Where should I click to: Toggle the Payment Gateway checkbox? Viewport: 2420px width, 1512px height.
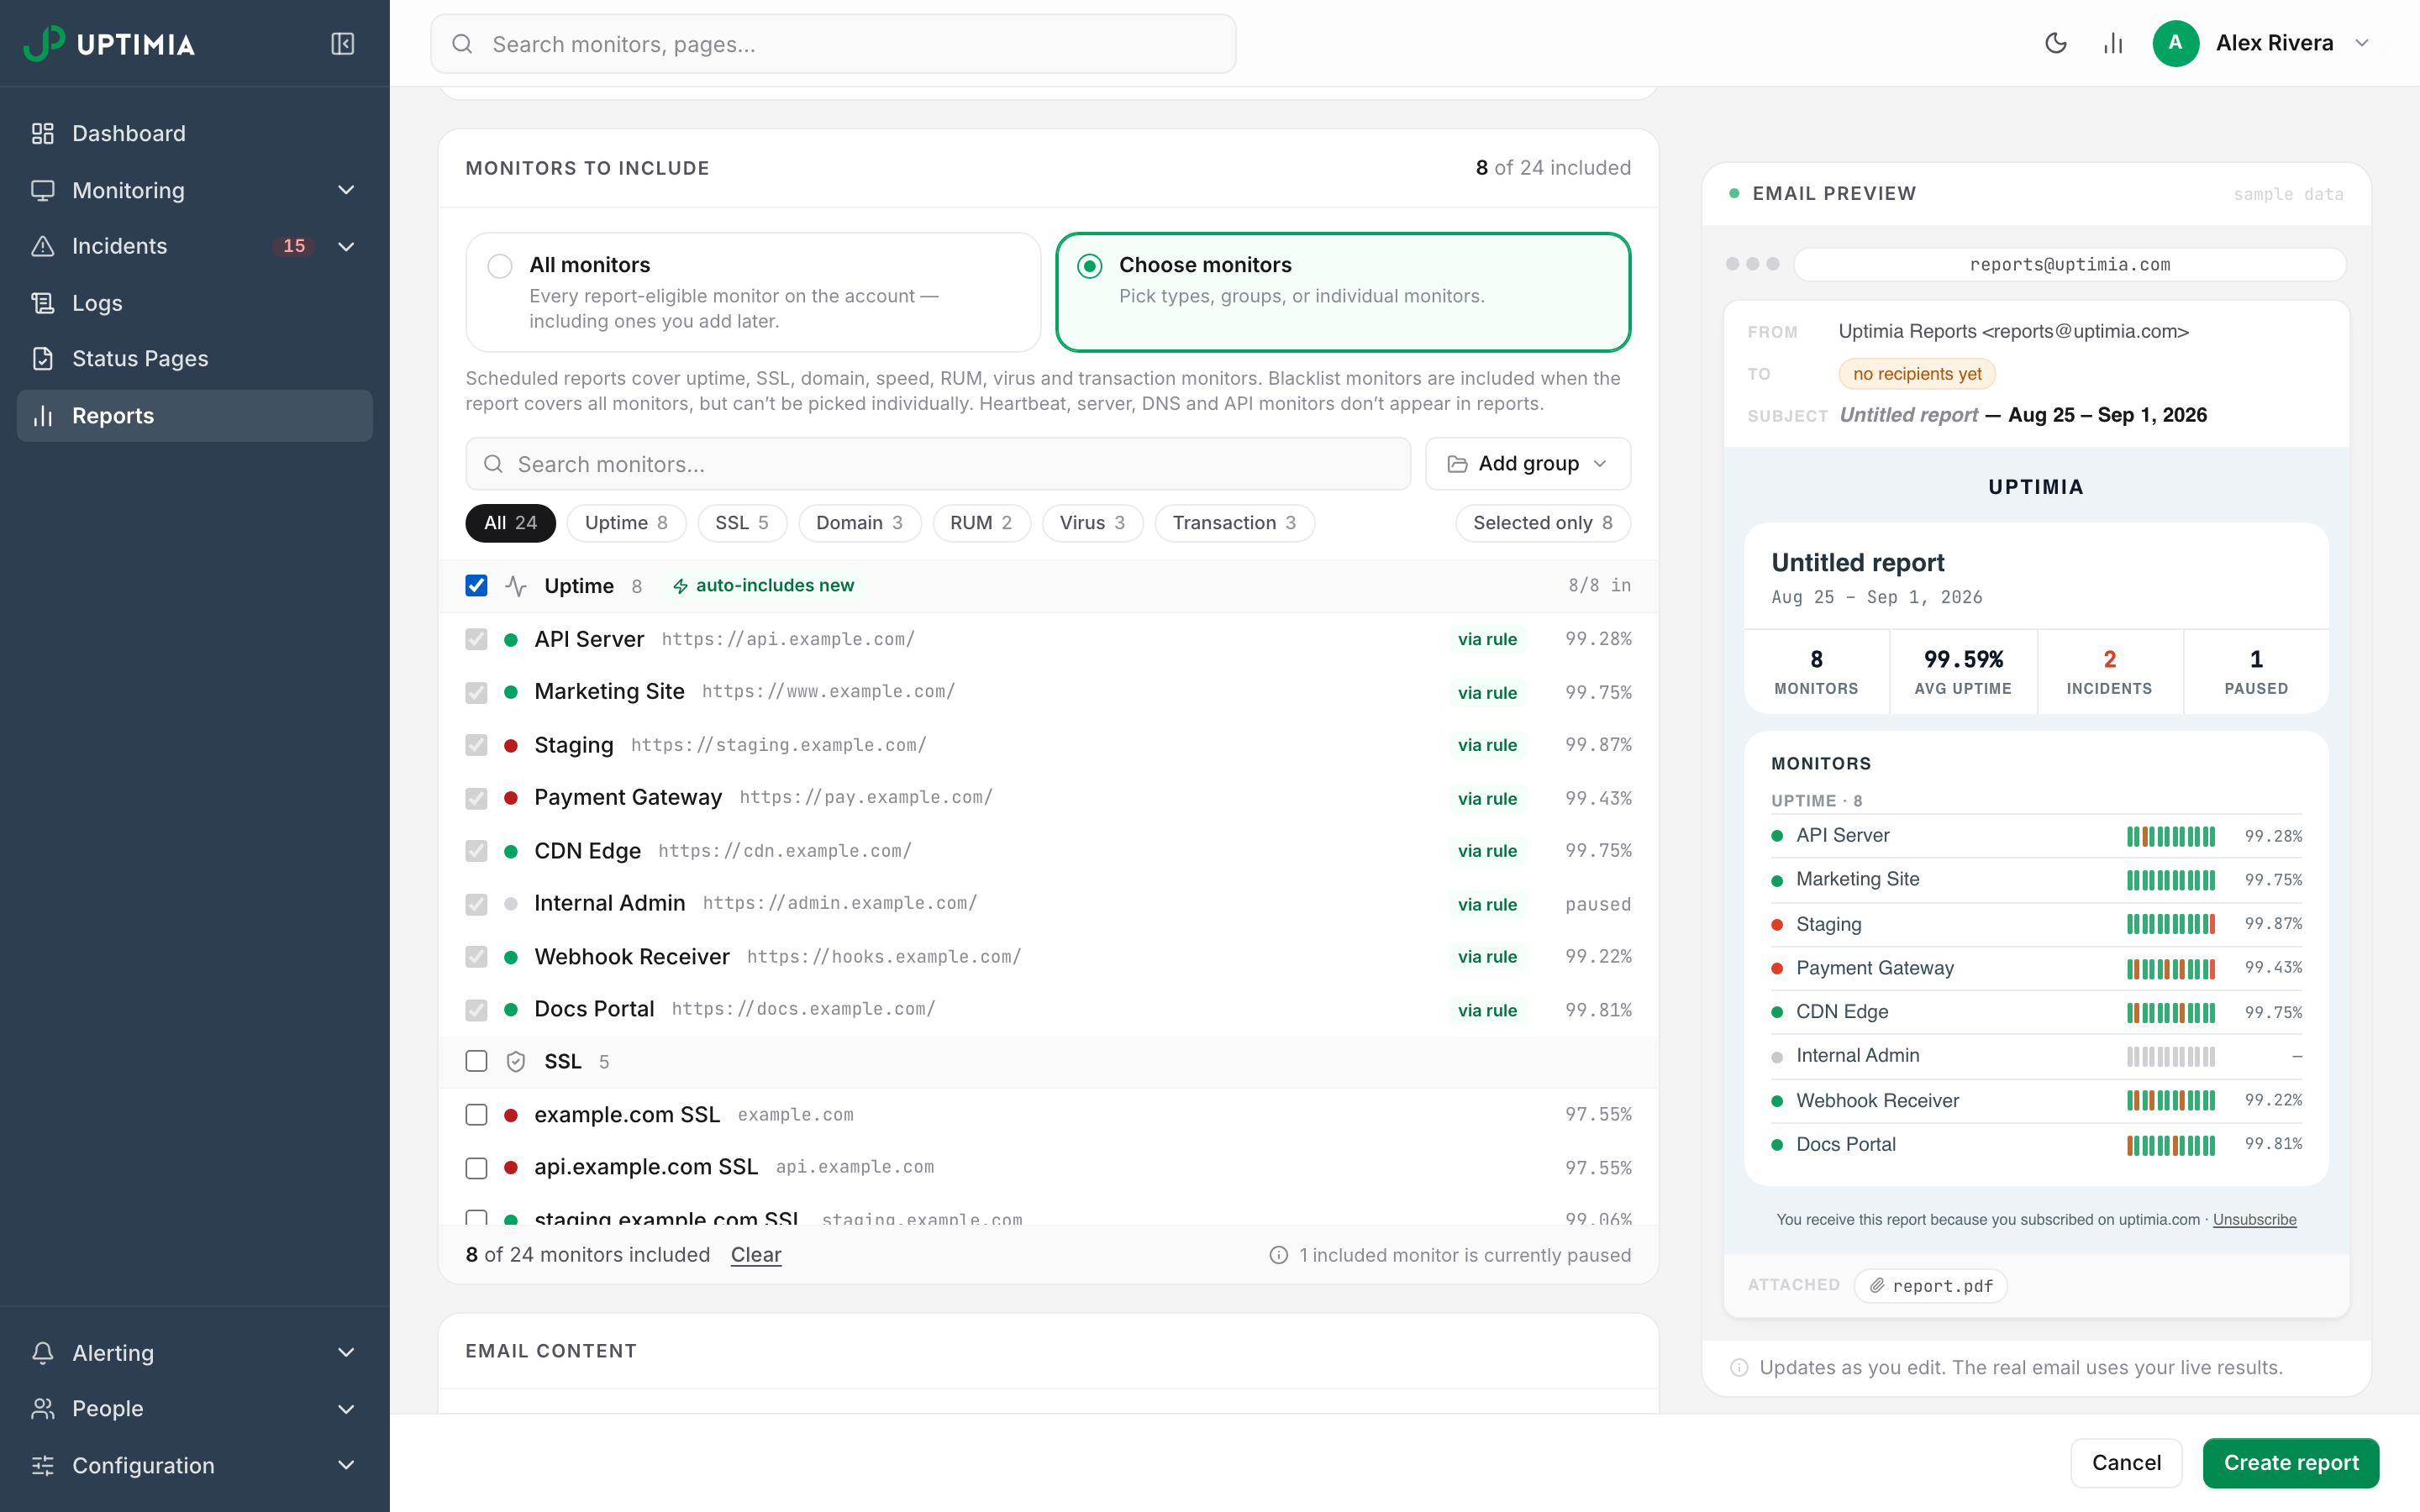click(x=477, y=798)
